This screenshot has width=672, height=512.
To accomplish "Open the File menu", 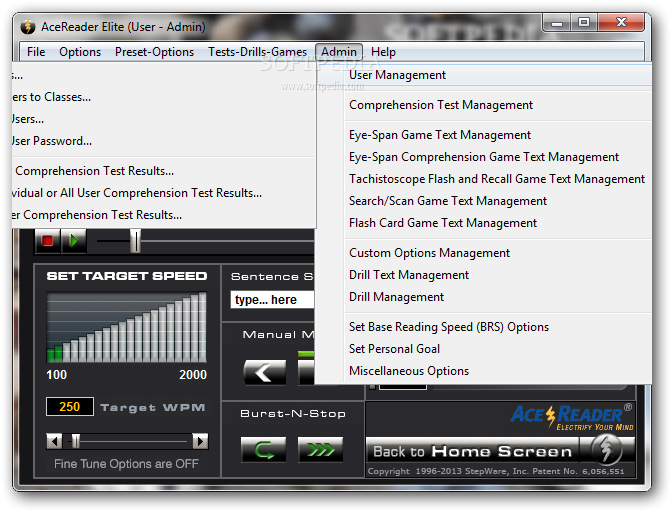I will [36, 52].
